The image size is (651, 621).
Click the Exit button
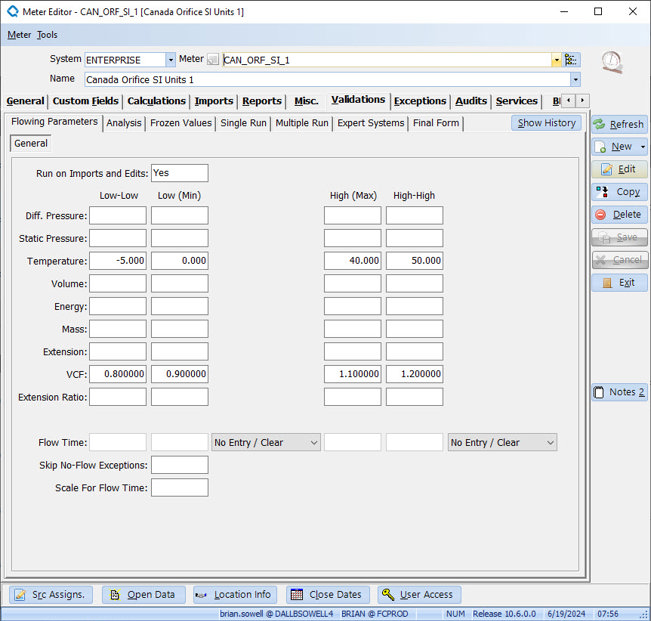click(619, 282)
